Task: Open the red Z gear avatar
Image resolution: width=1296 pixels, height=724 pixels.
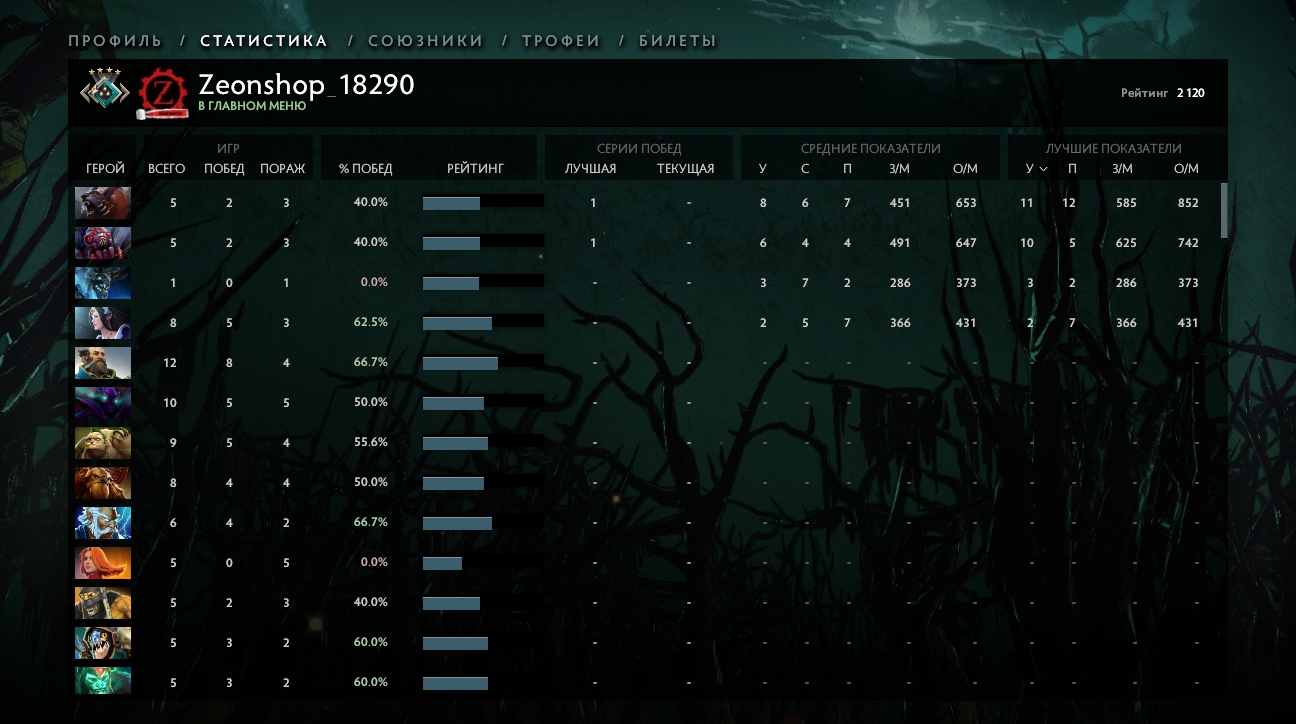Action: coord(161,94)
